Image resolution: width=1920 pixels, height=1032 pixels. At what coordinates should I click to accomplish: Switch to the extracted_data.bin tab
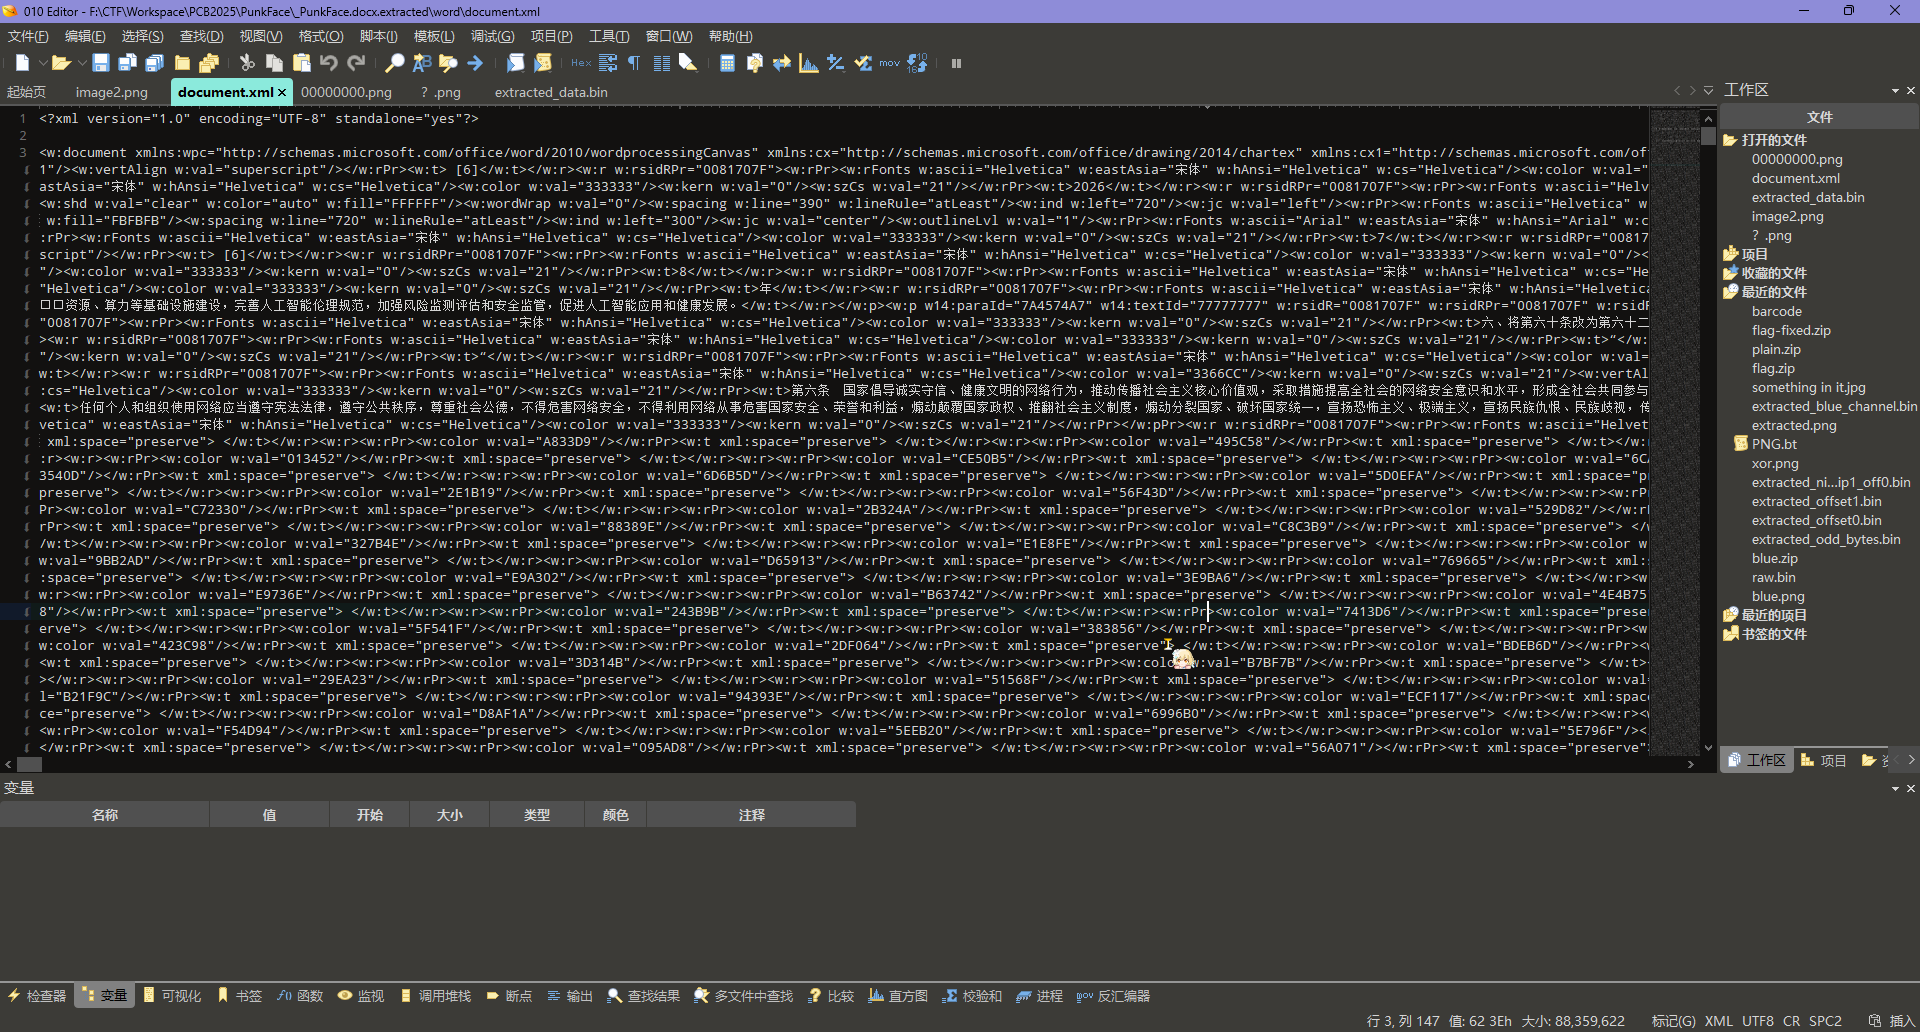pos(550,92)
